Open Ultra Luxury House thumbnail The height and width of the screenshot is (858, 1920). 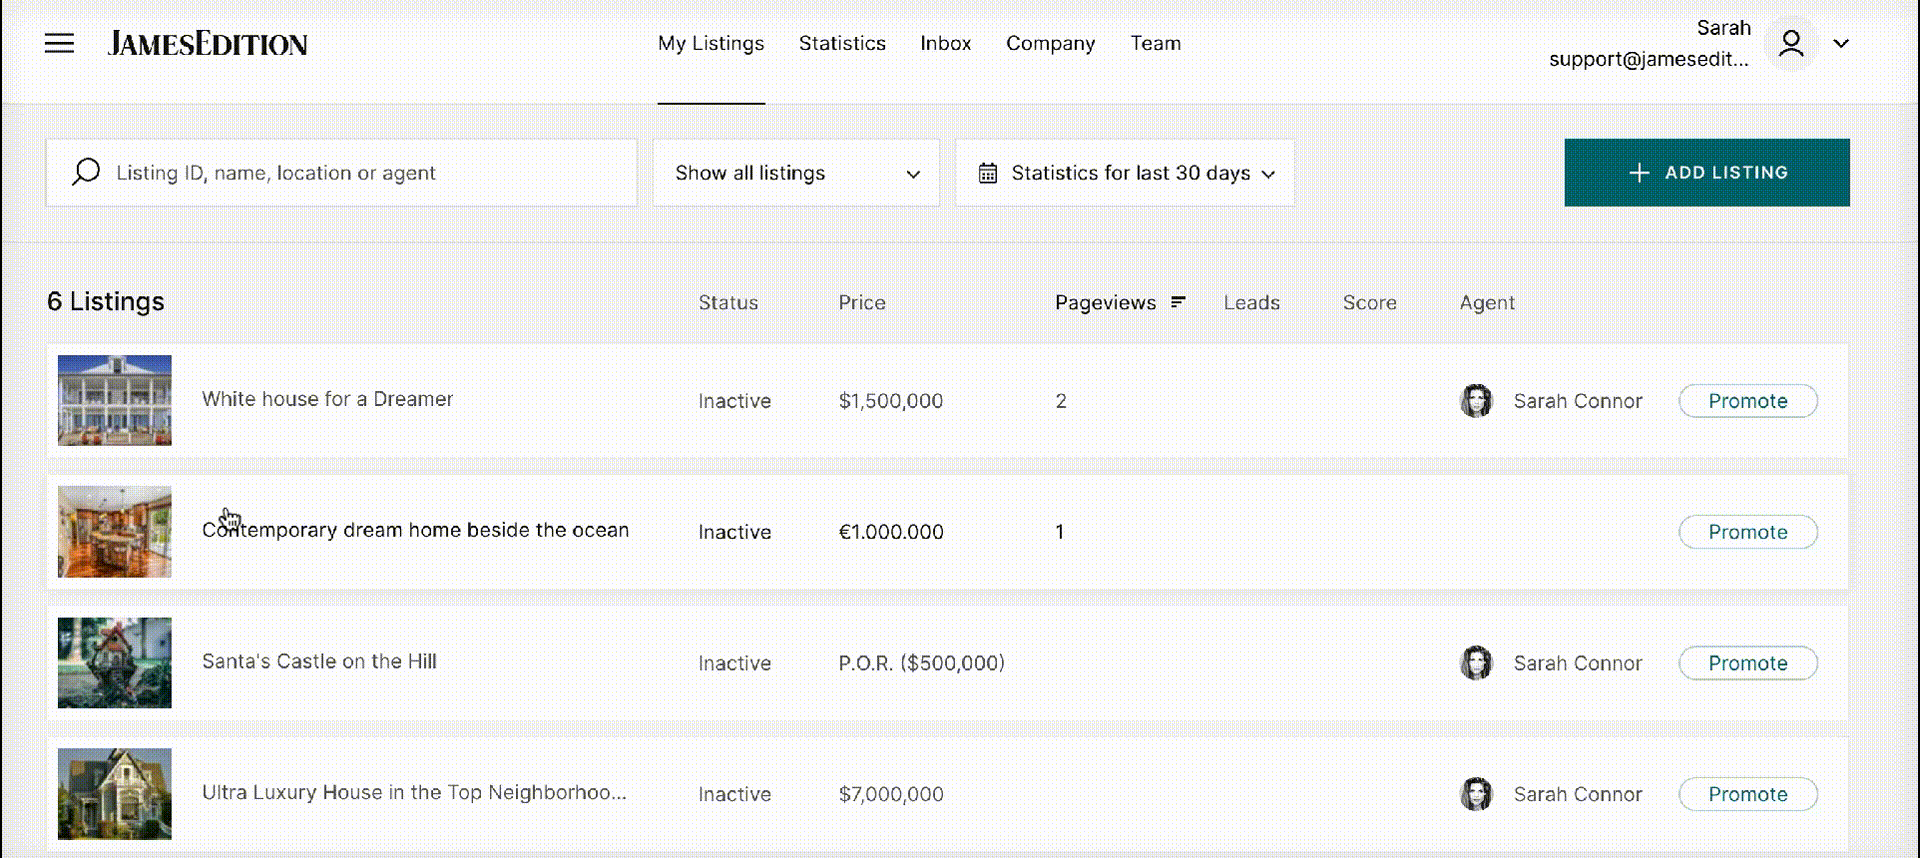pyautogui.click(x=115, y=793)
